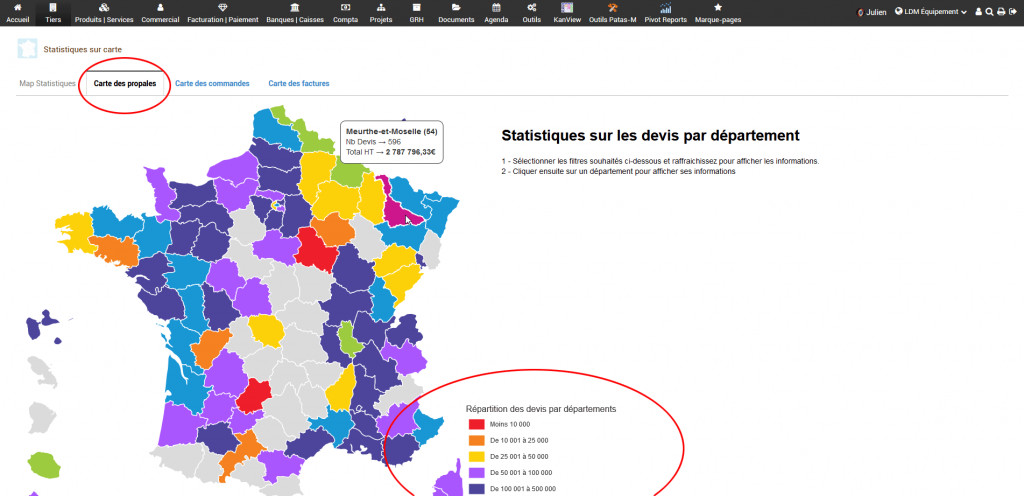Click the logout icon
The width and height of the screenshot is (1024, 496).
[1013, 12]
